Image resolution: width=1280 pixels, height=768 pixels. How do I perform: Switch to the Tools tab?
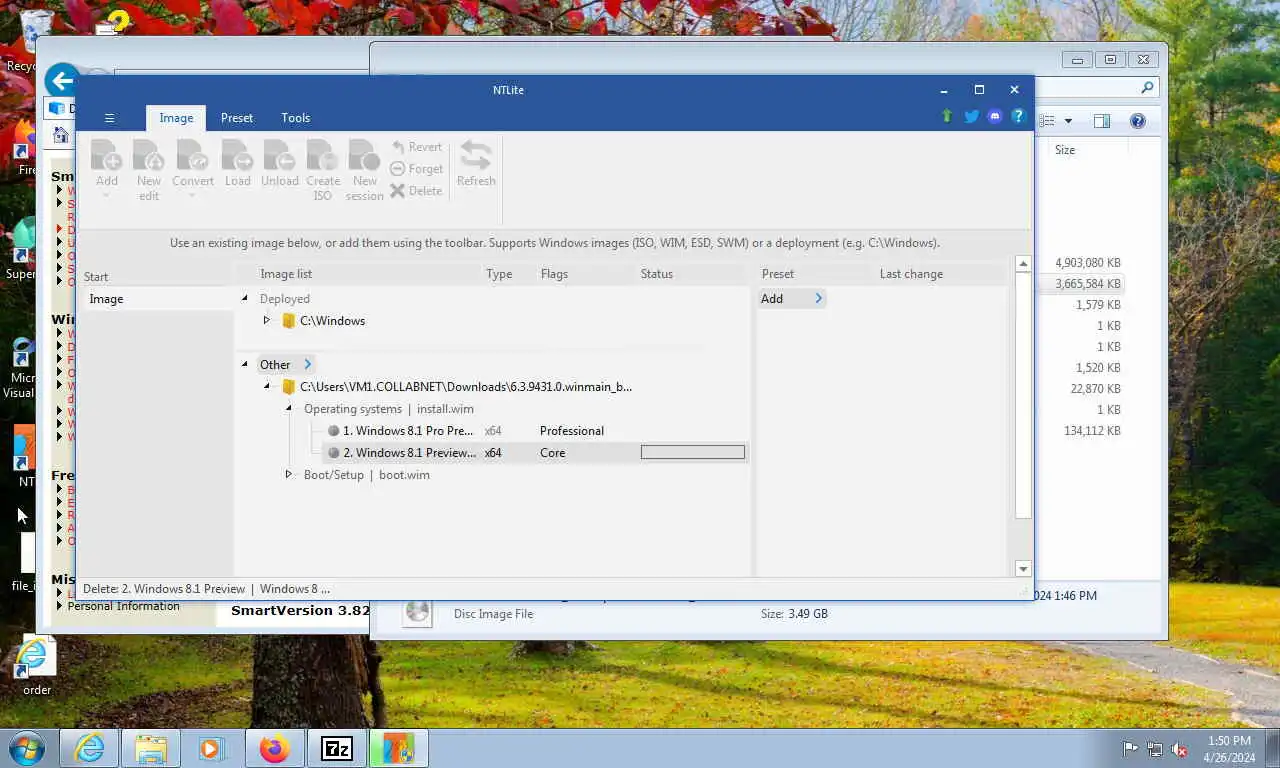point(295,118)
